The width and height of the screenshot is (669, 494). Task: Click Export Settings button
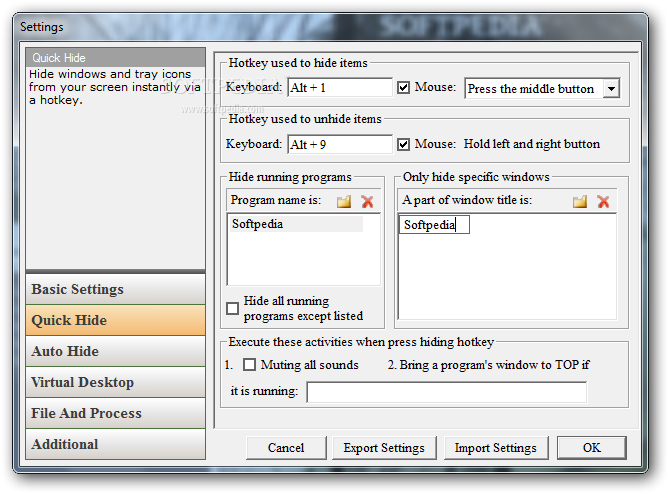(384, 448)
